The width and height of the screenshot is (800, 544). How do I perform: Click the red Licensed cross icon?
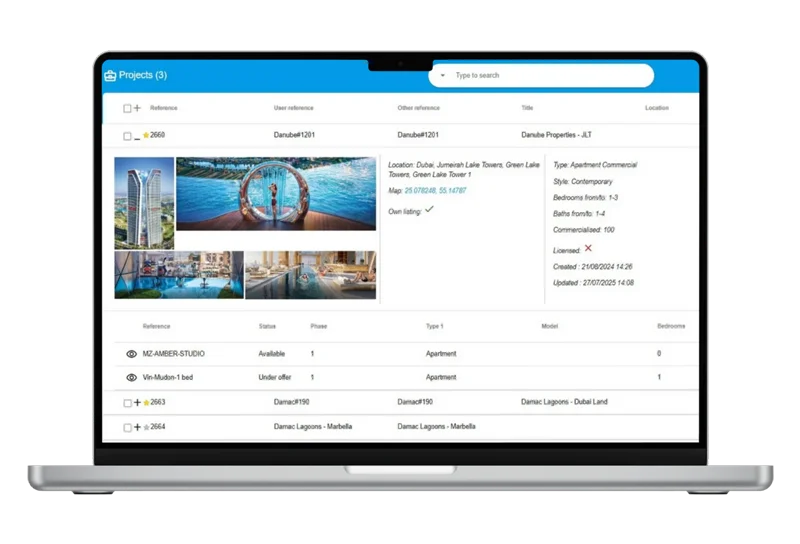click(588, 248)
